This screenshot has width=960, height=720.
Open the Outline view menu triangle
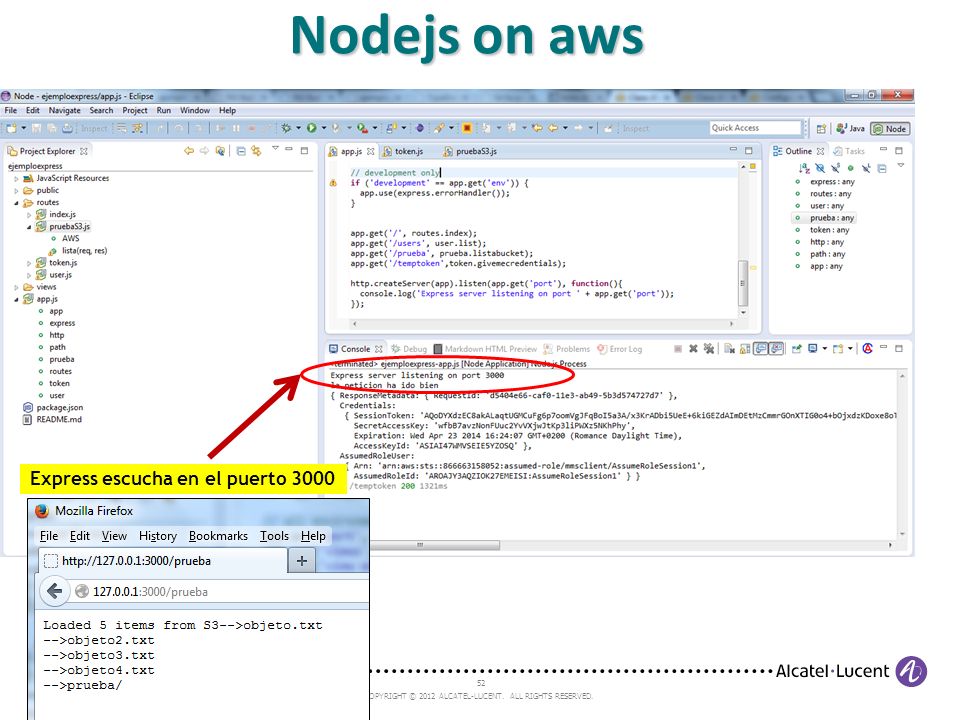[901, 165]
